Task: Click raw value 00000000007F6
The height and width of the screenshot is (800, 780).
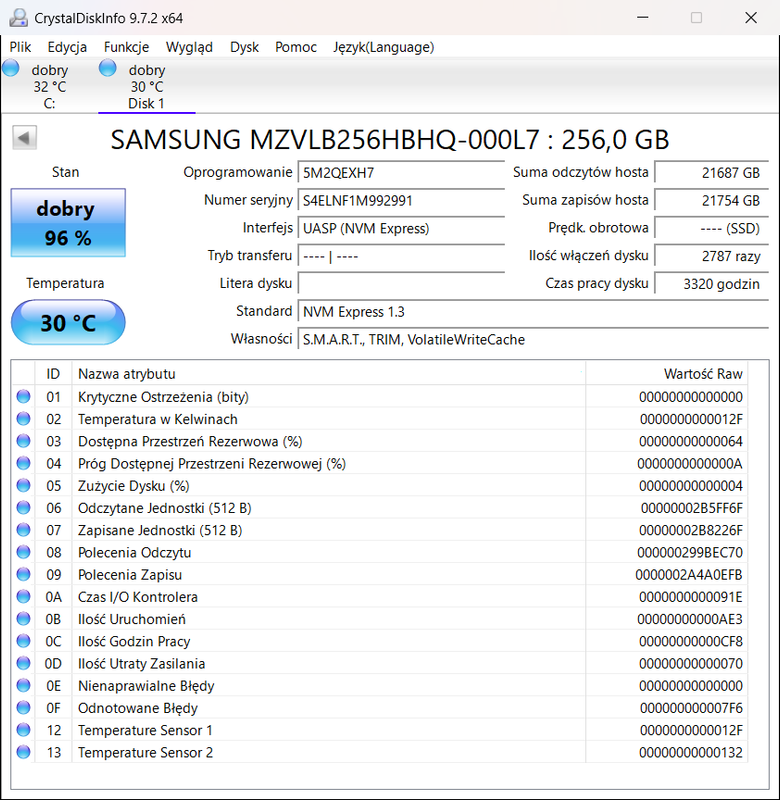Action: 691,708
